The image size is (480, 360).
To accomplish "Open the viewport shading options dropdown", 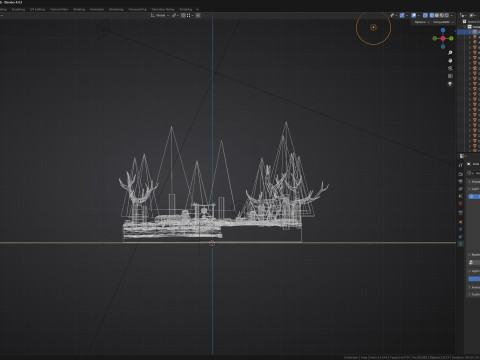I will [x=452, y=15].
